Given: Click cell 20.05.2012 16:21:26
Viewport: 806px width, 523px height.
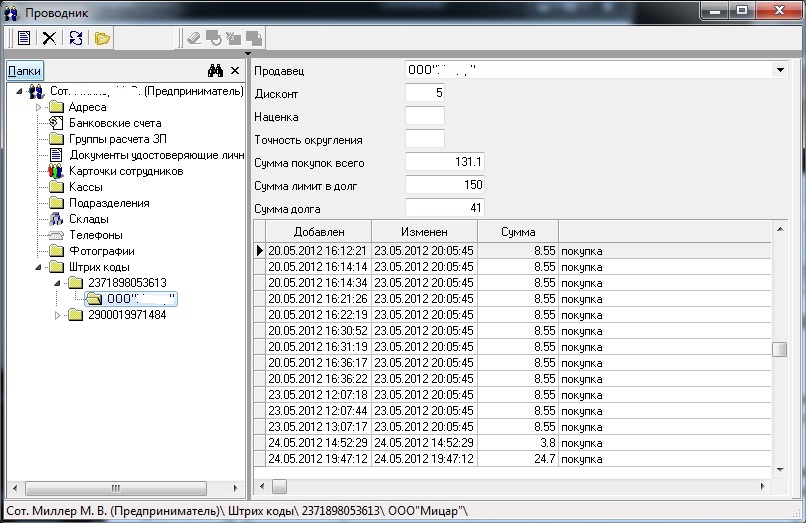Looking at the screenshot, I should pos(318,299).
